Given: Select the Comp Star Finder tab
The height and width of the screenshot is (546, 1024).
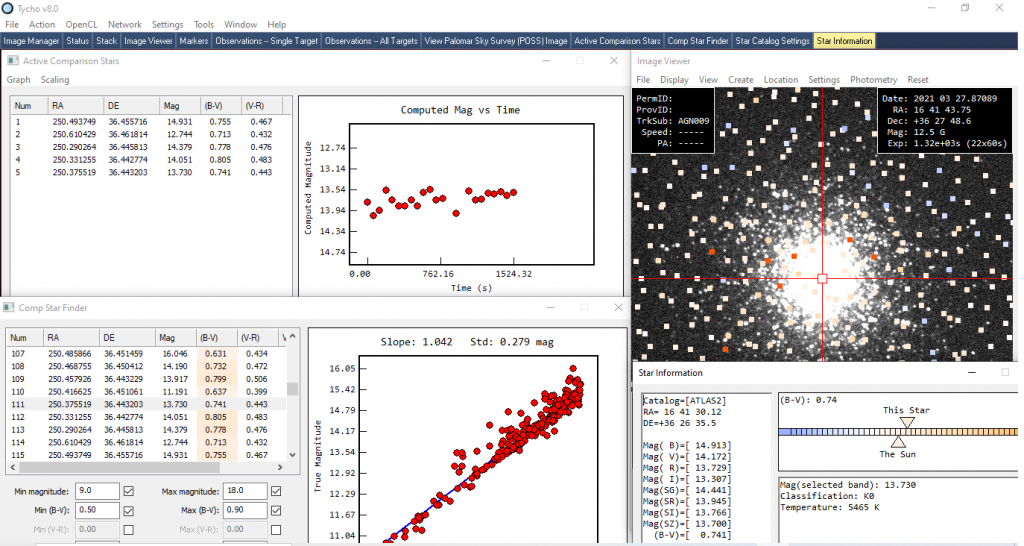Looking at the screenshot, I should pos(697,40).
